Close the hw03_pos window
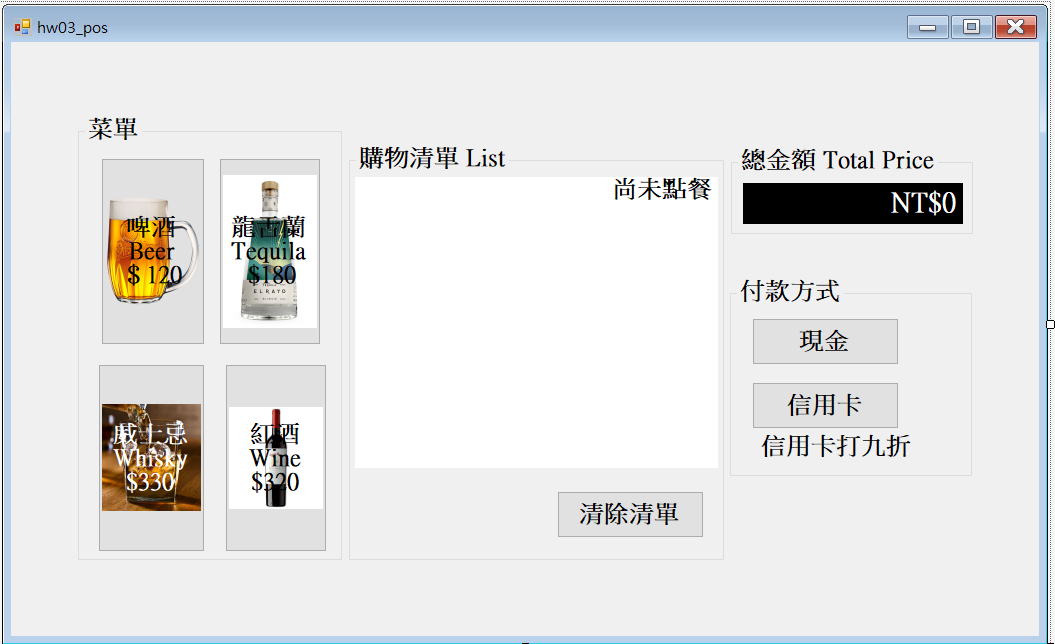Screen dimensions: 1055x644 coord(1015,27)
